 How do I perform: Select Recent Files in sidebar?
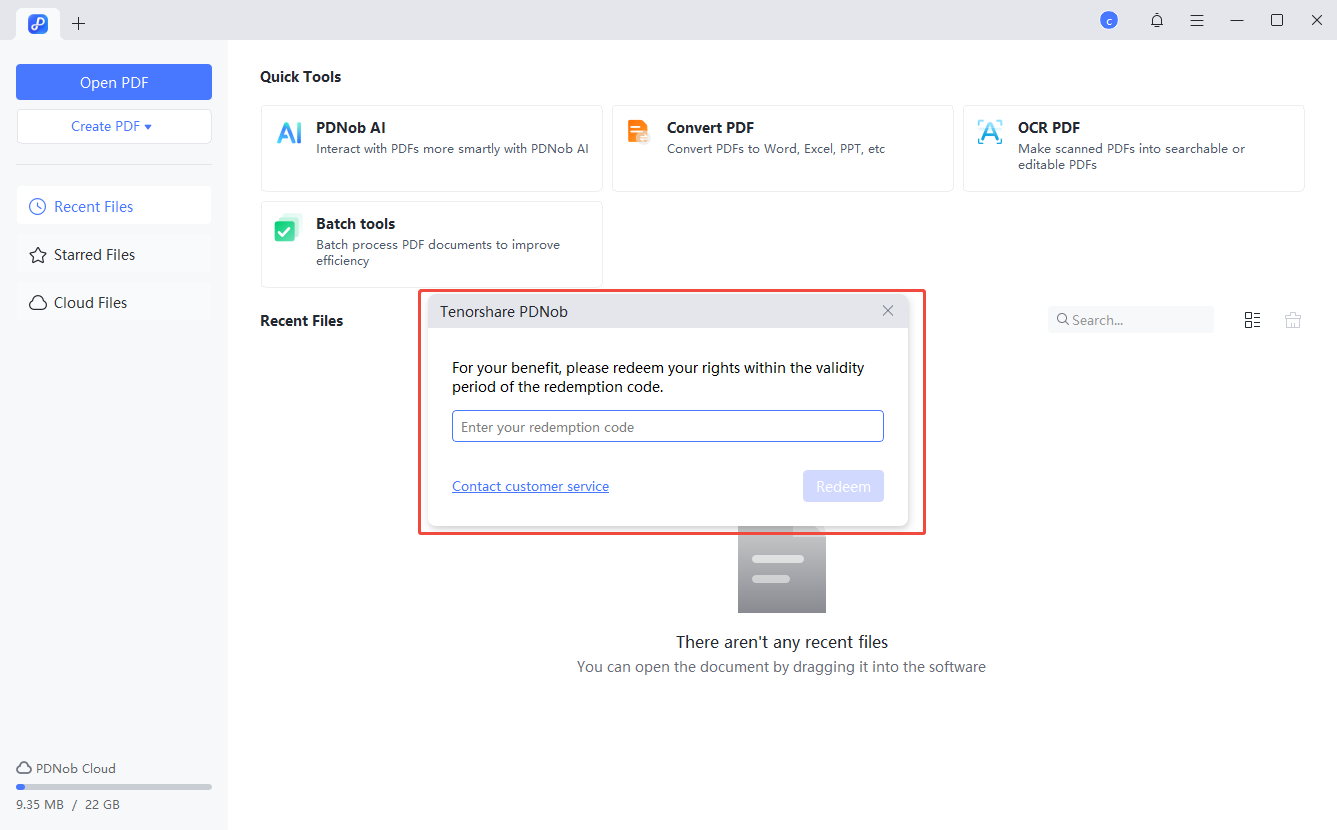tap(114, 206)
